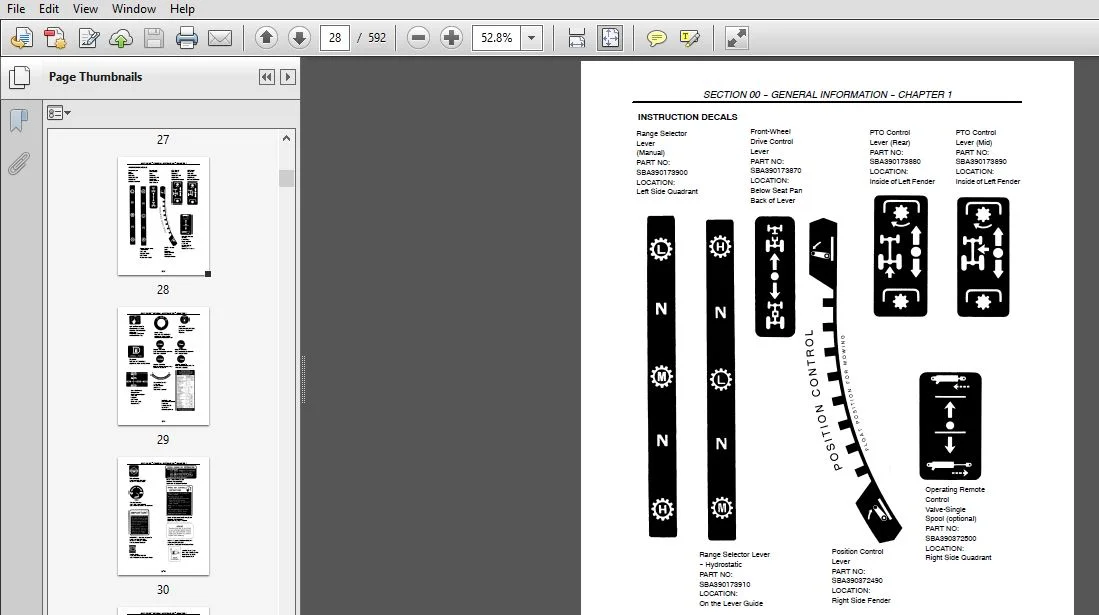Select the Highlight text tool
This screenshot has height=615, width=1099.
(x=690, y=38)
